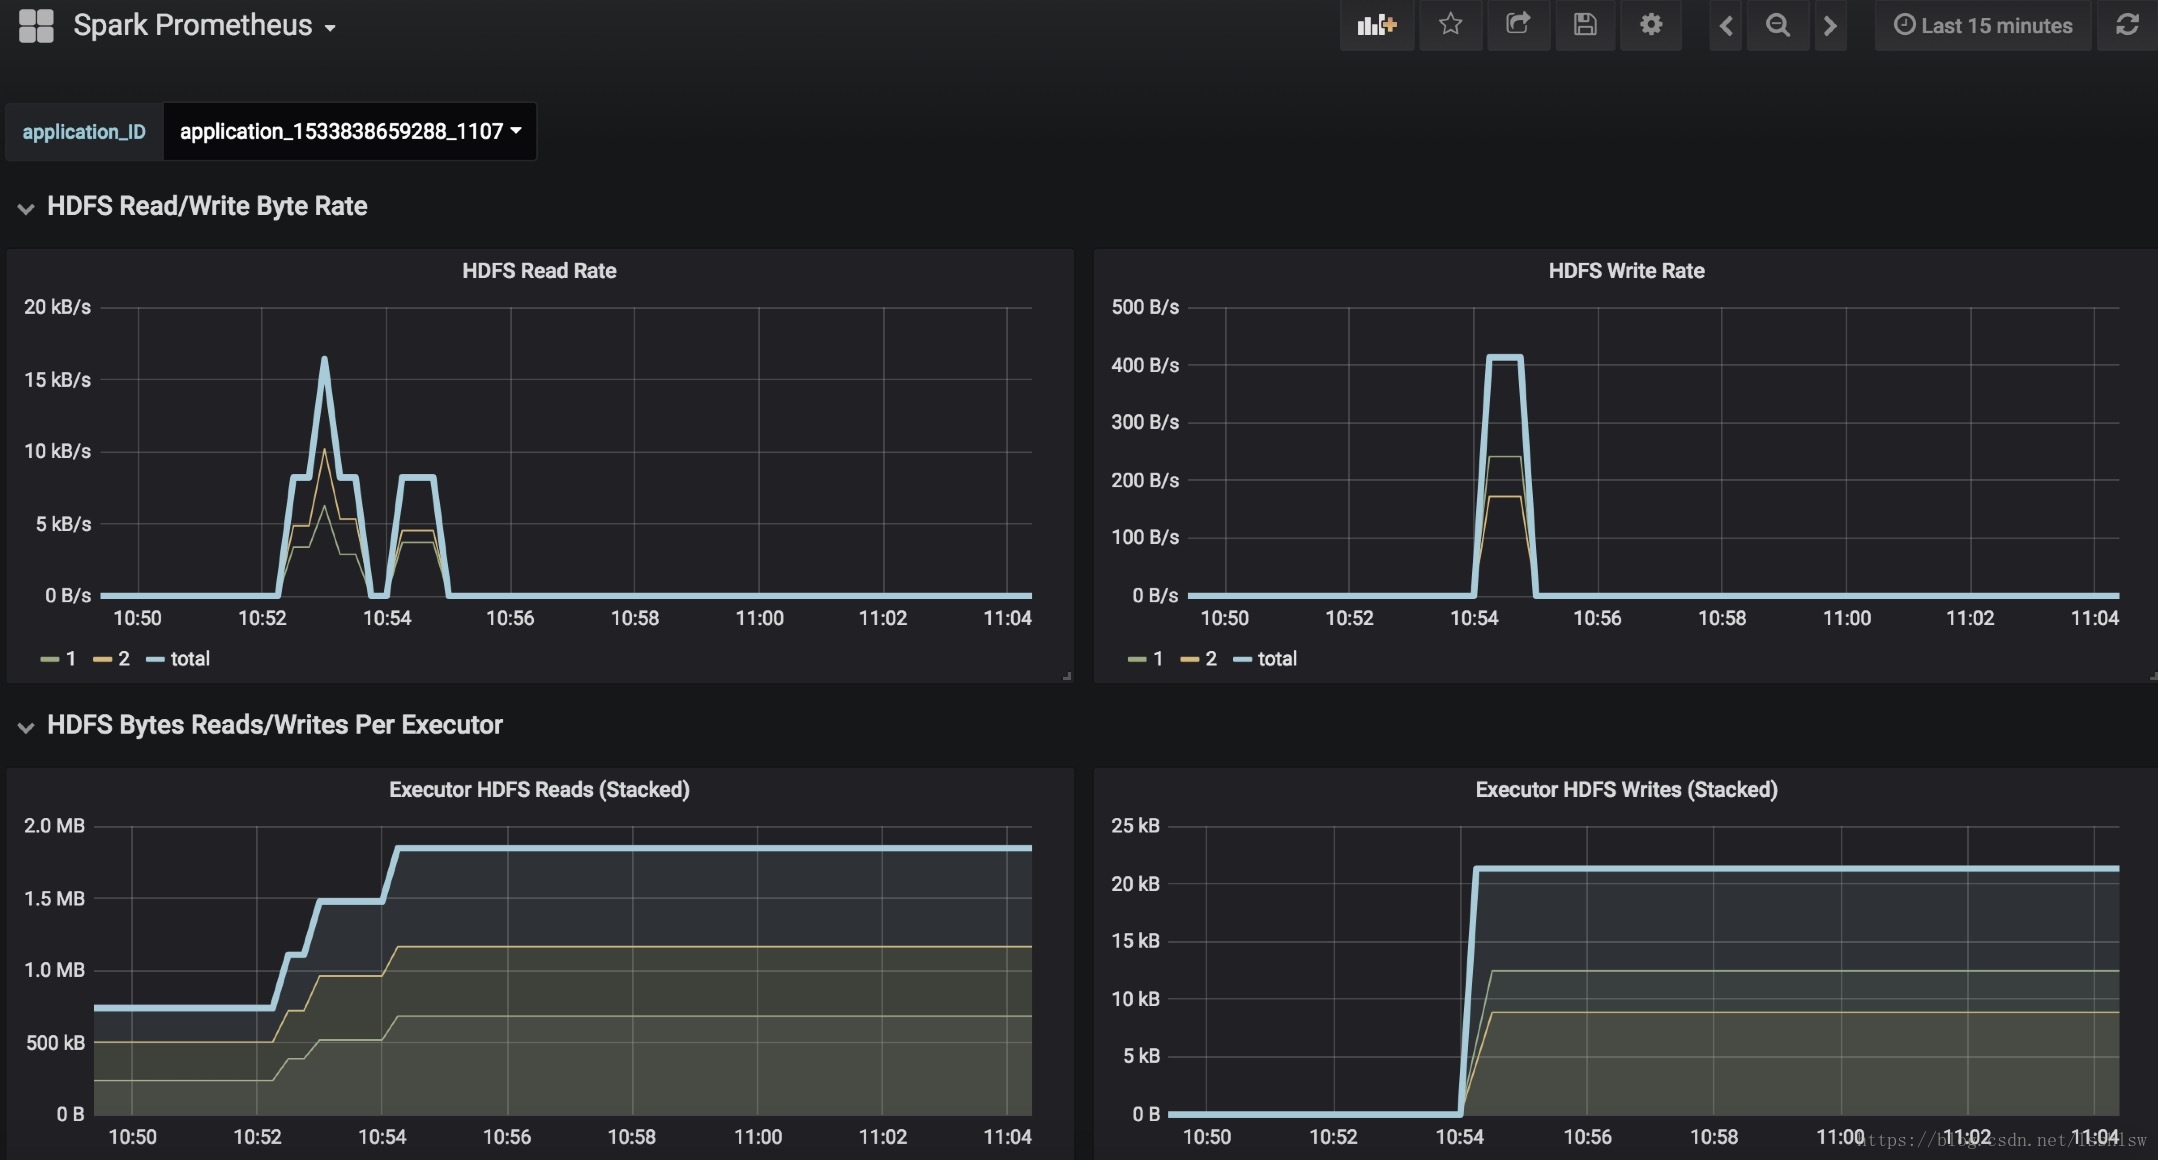This screenshot has height=1160, width=2158.
Task: Shift time range backward with left arrow
Action: click(x=1726, y=26)
